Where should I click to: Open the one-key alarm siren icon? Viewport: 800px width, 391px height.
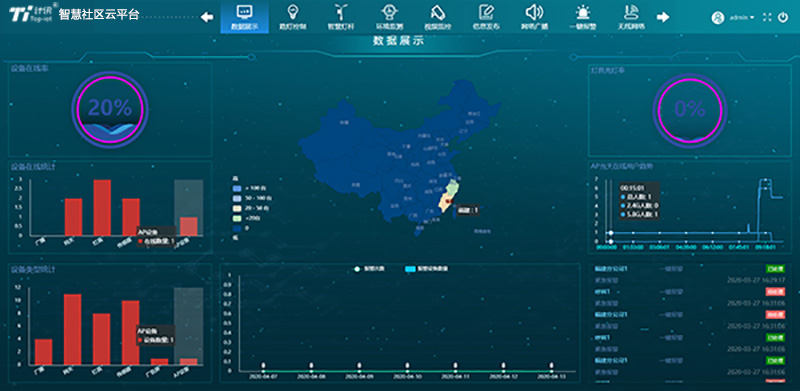pos(582,11)
